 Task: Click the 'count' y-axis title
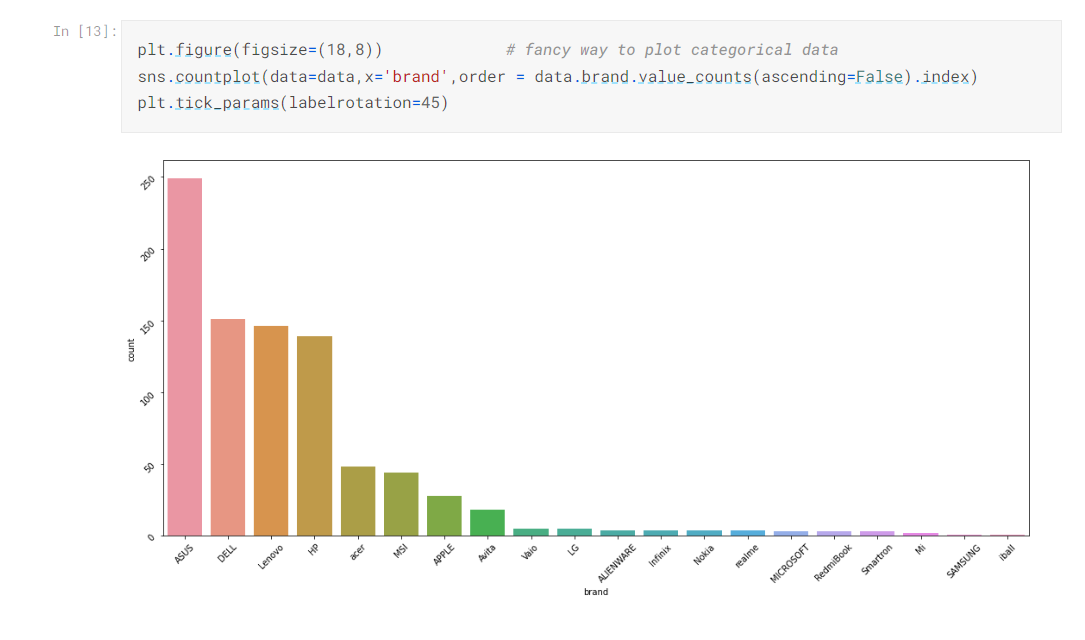[131, 350]
